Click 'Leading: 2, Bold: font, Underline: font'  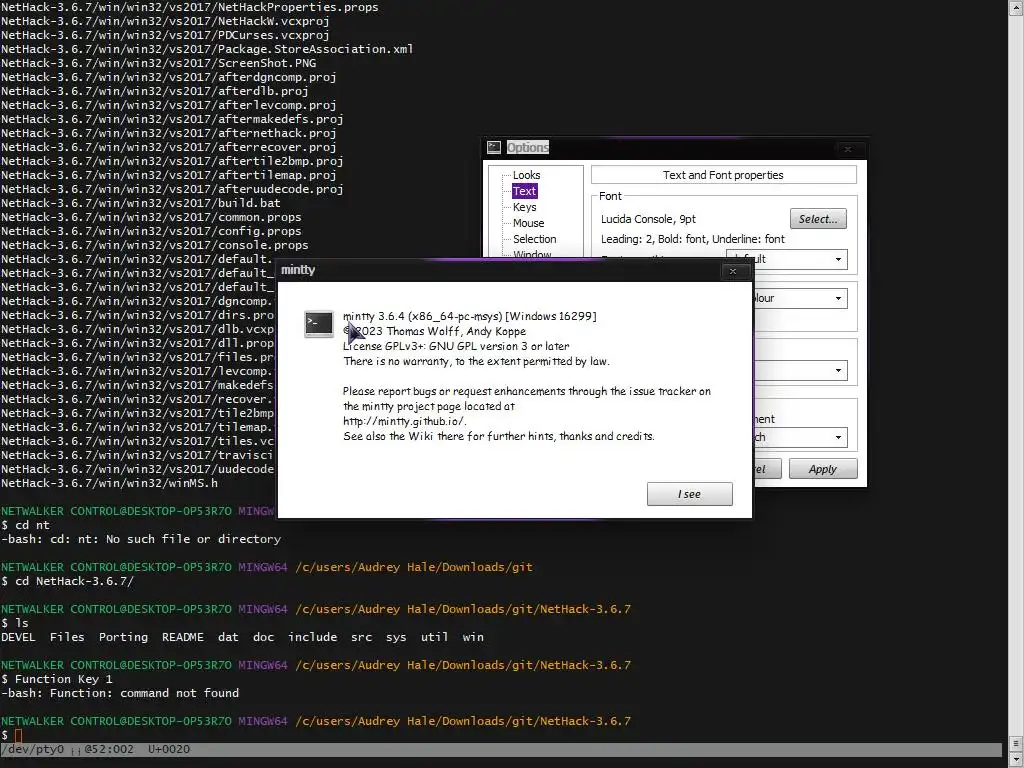coord(693,239)
